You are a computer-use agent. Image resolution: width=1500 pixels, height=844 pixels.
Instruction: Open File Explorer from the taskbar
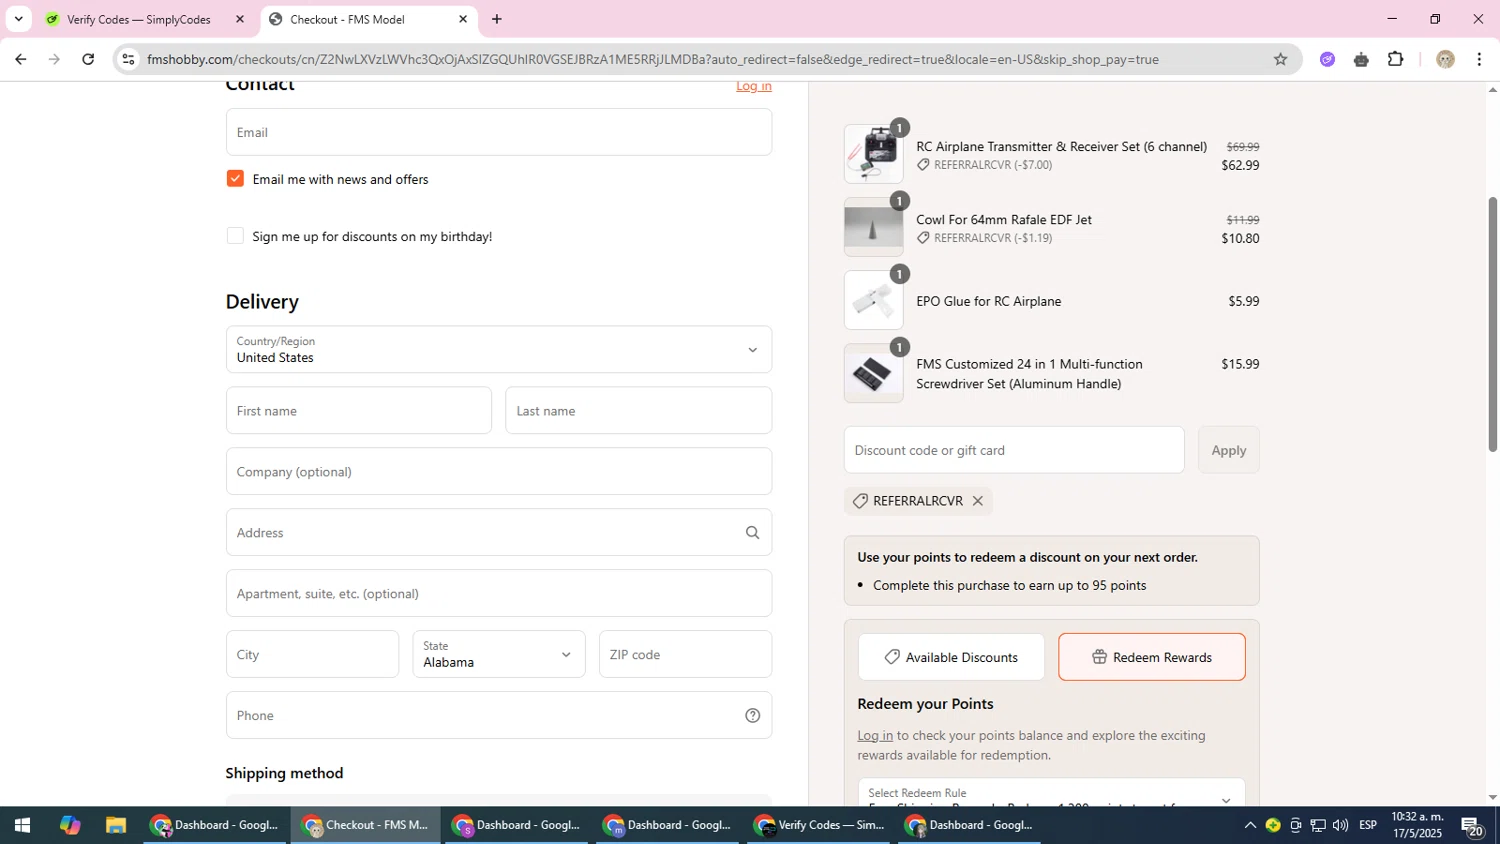click(x=116, y=825)
